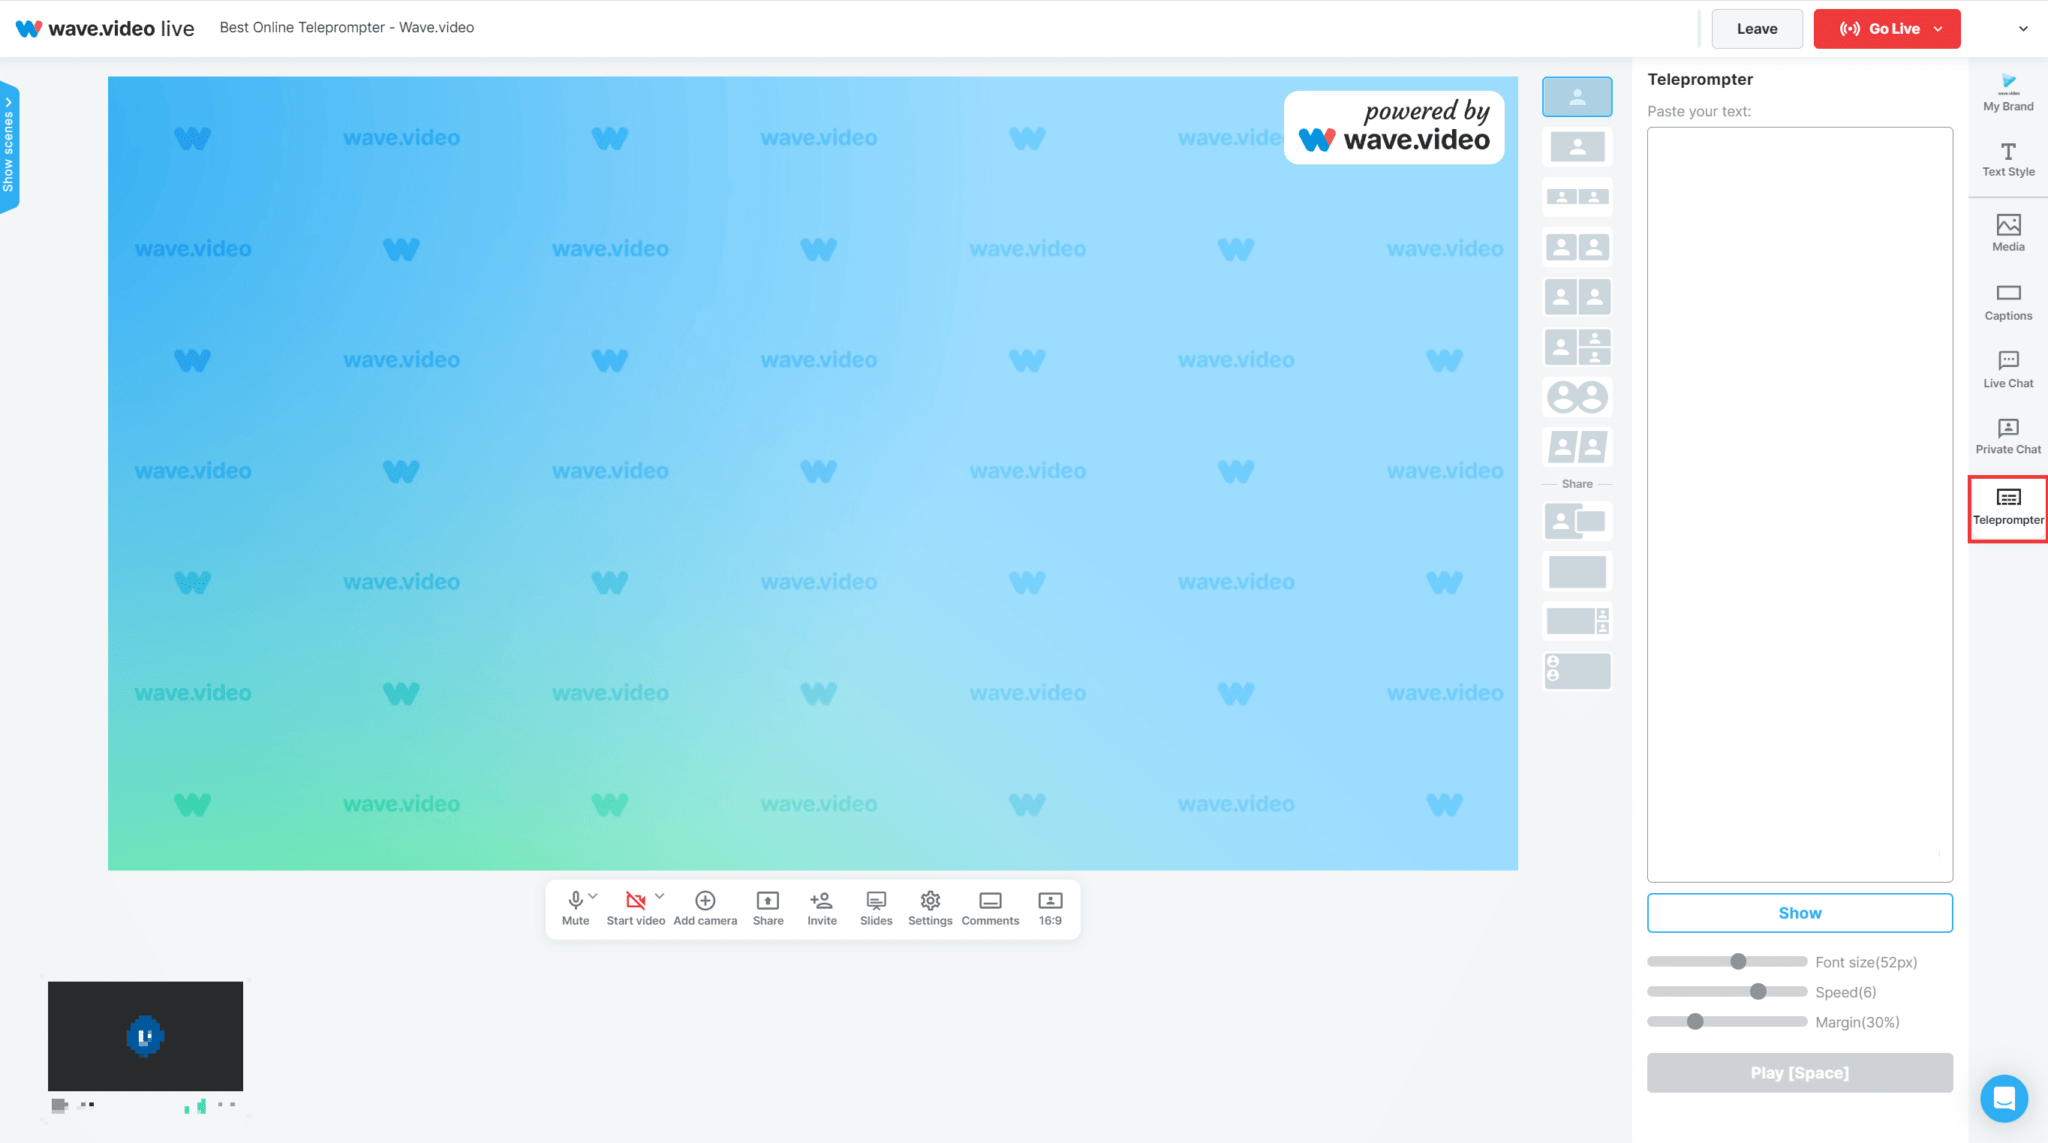The width and height of the screenshot is (2048, 1143).
Task: Toggle Start video camera button
Action: click(634, 907)
